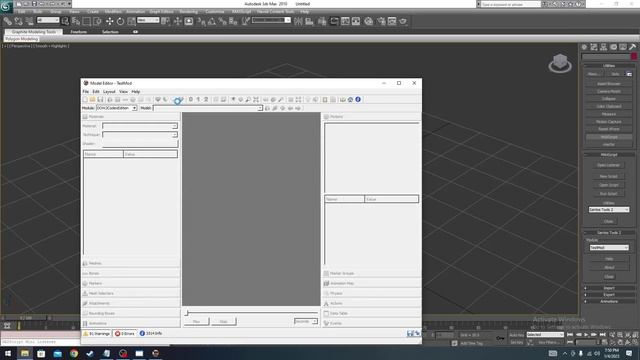This screenshot has height=360, width=640.
Task: Expand the Data Table section in Model Editor
Action: 371,313
